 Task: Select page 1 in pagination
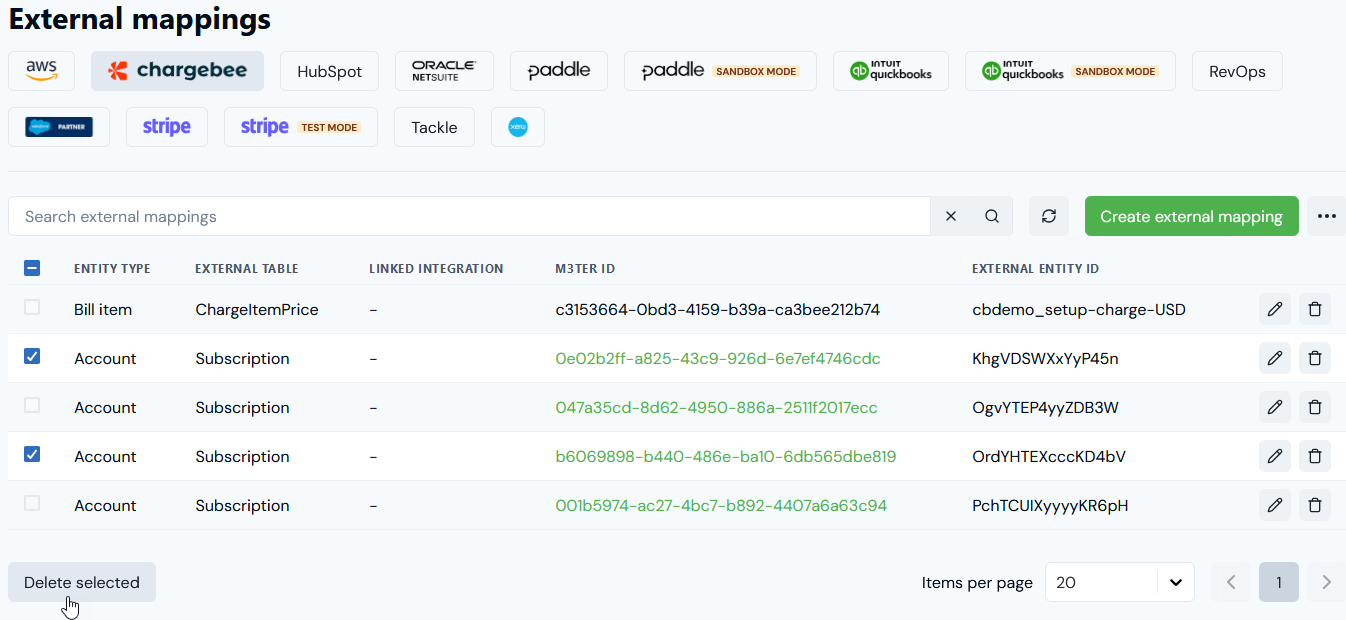tap(1279, 582)
